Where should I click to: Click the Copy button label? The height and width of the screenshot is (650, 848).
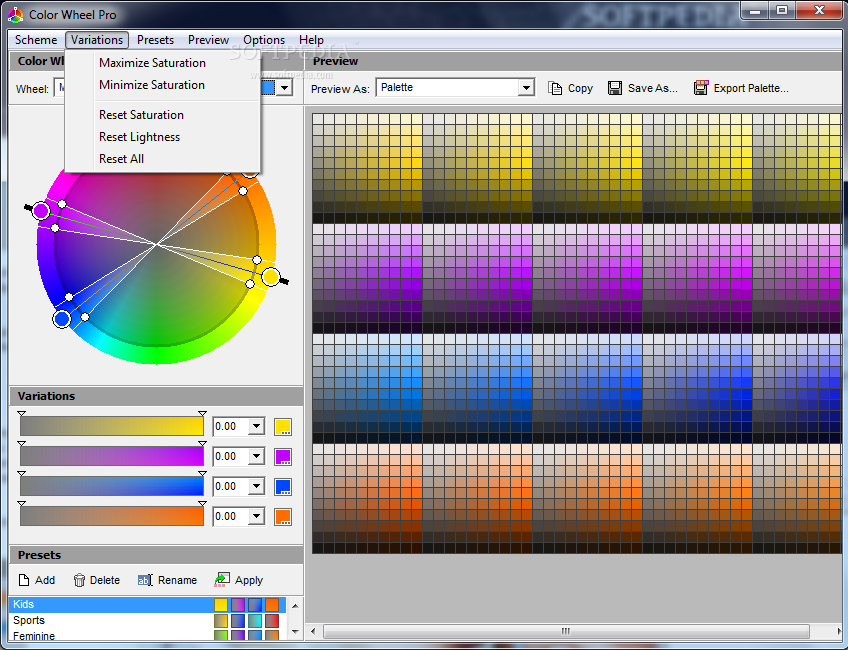(x=580, y=89)
